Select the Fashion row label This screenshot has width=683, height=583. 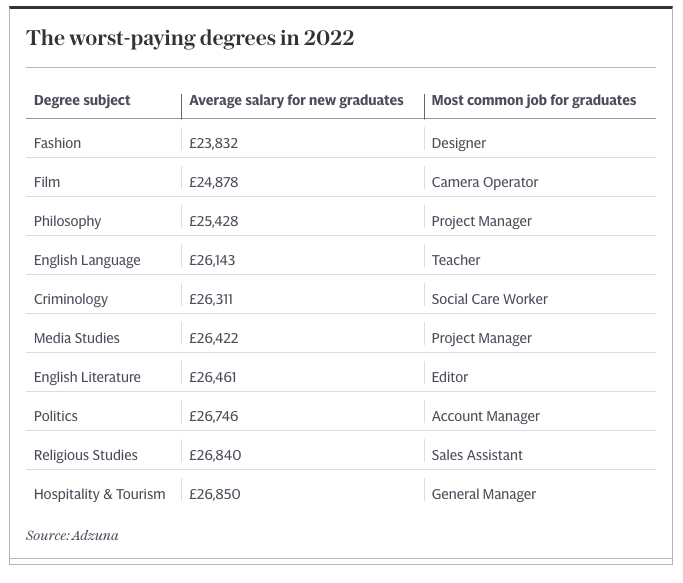pyautogui.click(x=57, y=143)
